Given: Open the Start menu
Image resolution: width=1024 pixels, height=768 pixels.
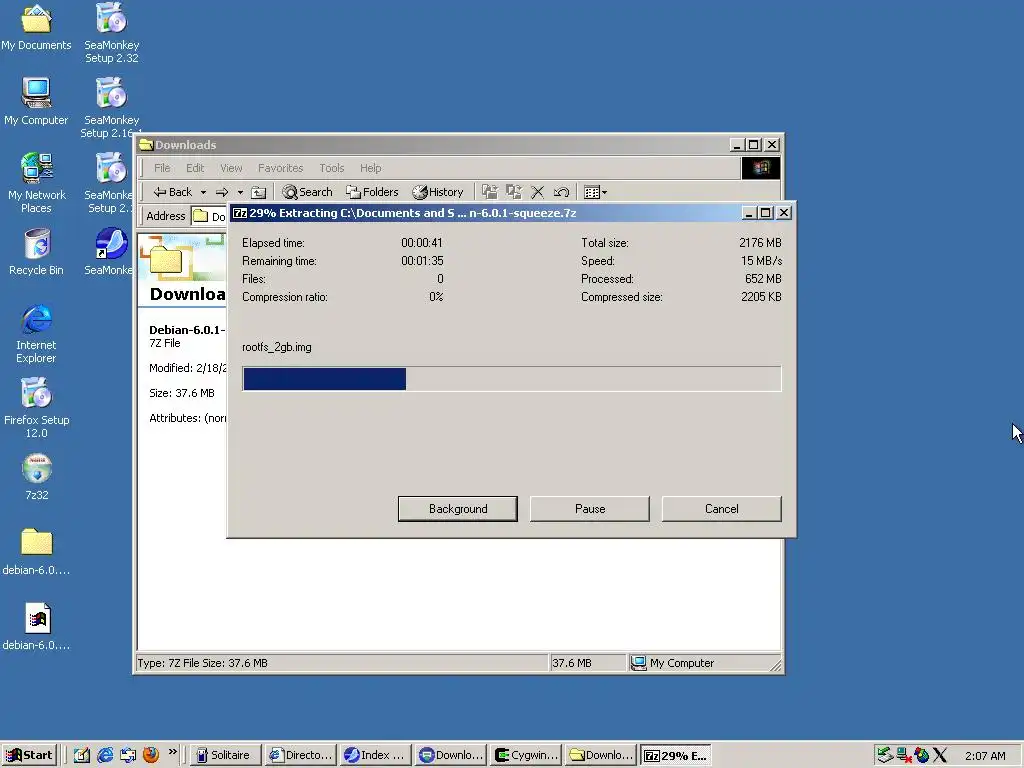Looking at the screenshot, I should 29,755.
